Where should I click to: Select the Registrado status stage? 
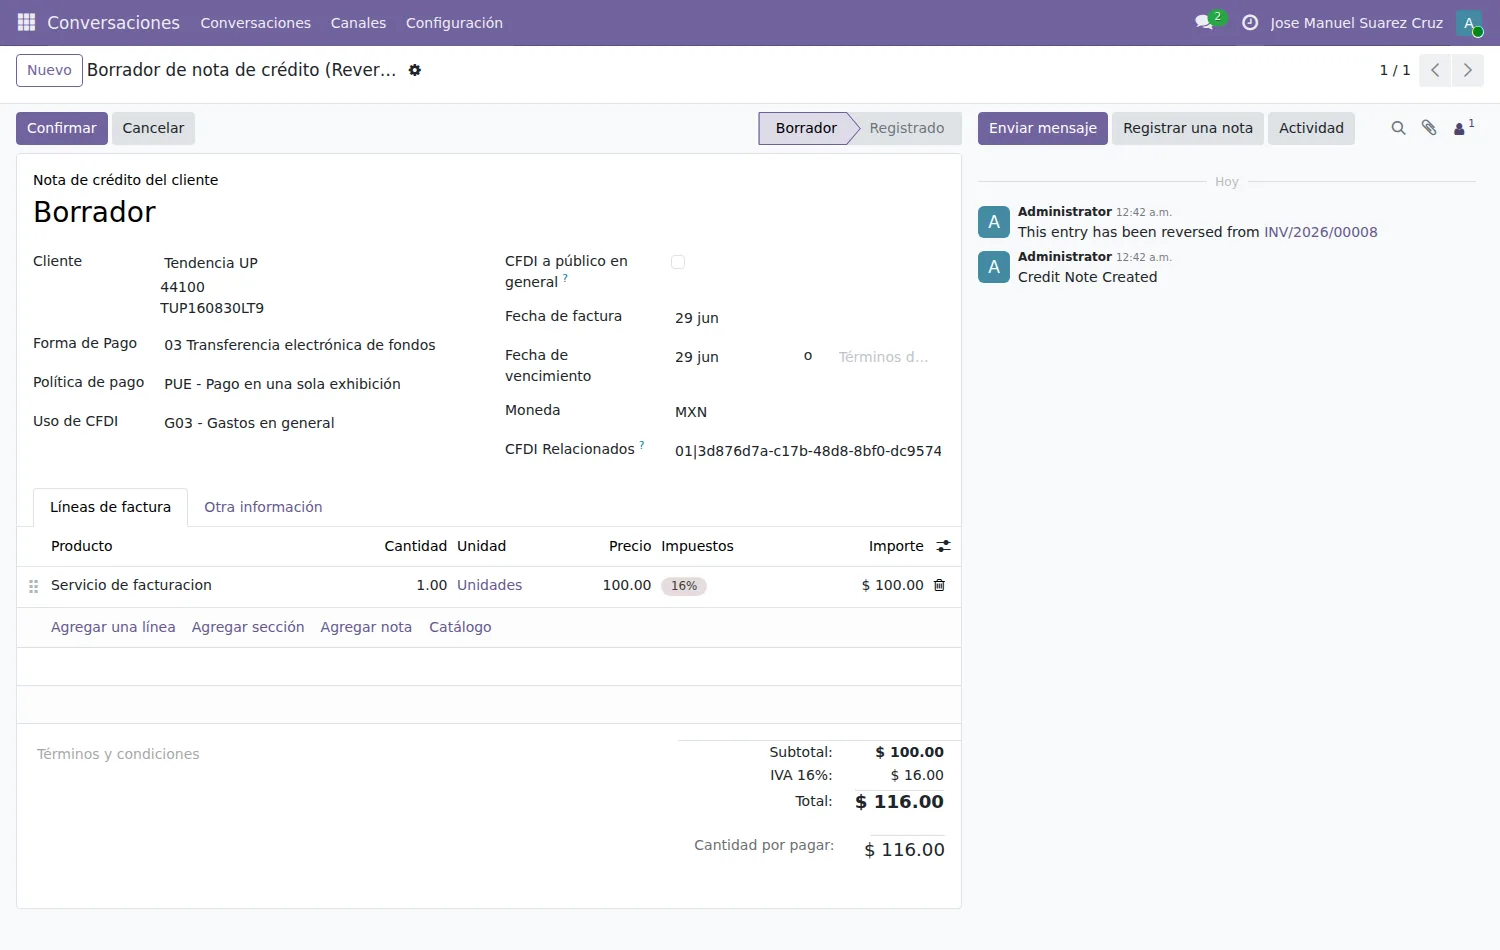click(x=906, y=128)
